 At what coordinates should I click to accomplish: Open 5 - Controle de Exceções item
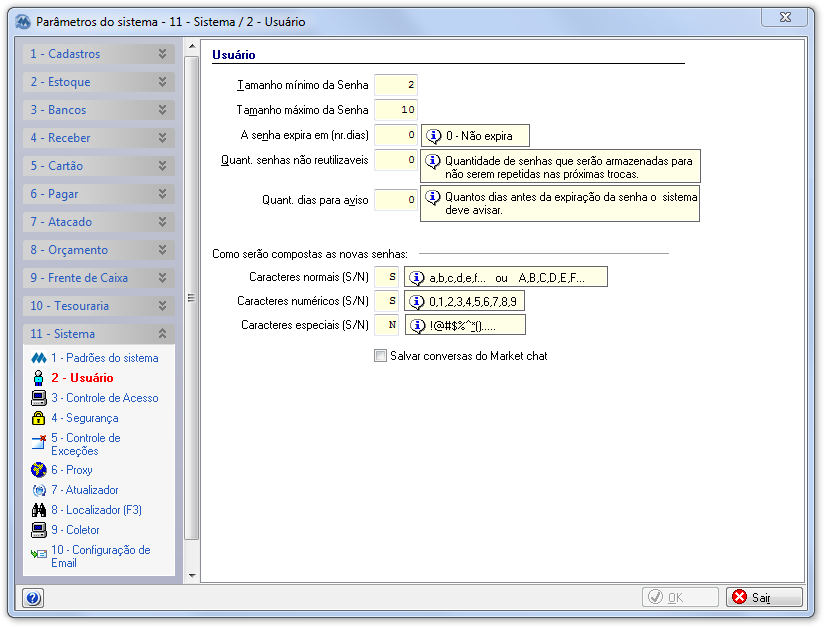pyautogui.click(x=86, y=444)
